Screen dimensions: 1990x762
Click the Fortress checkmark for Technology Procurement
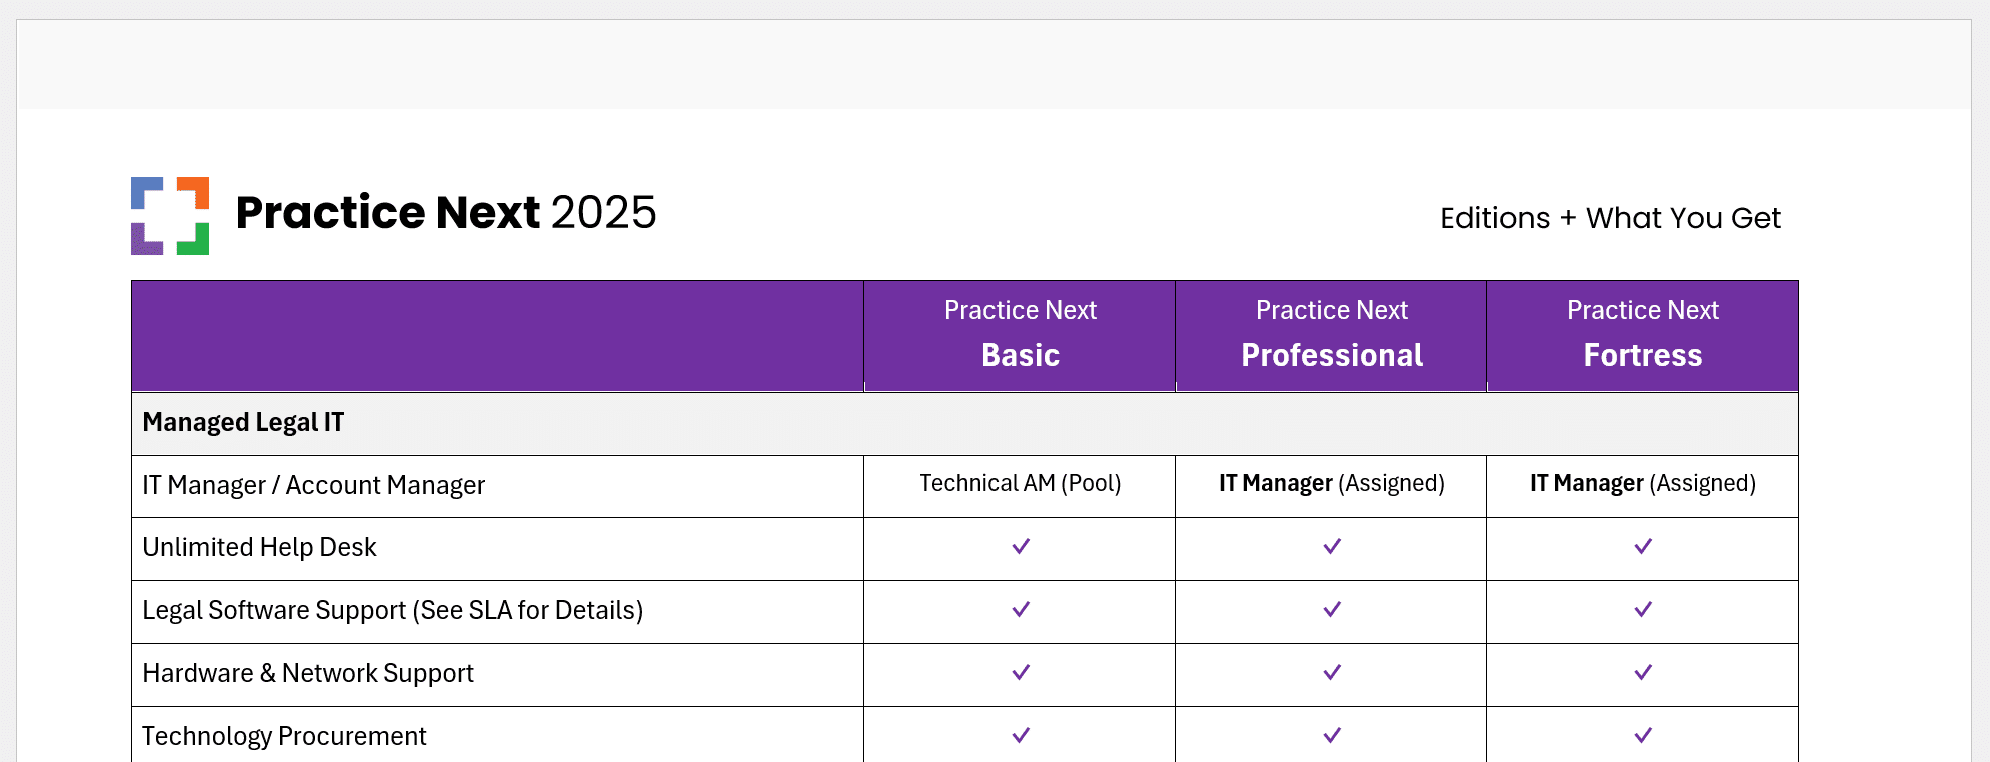pos(1642,735)
